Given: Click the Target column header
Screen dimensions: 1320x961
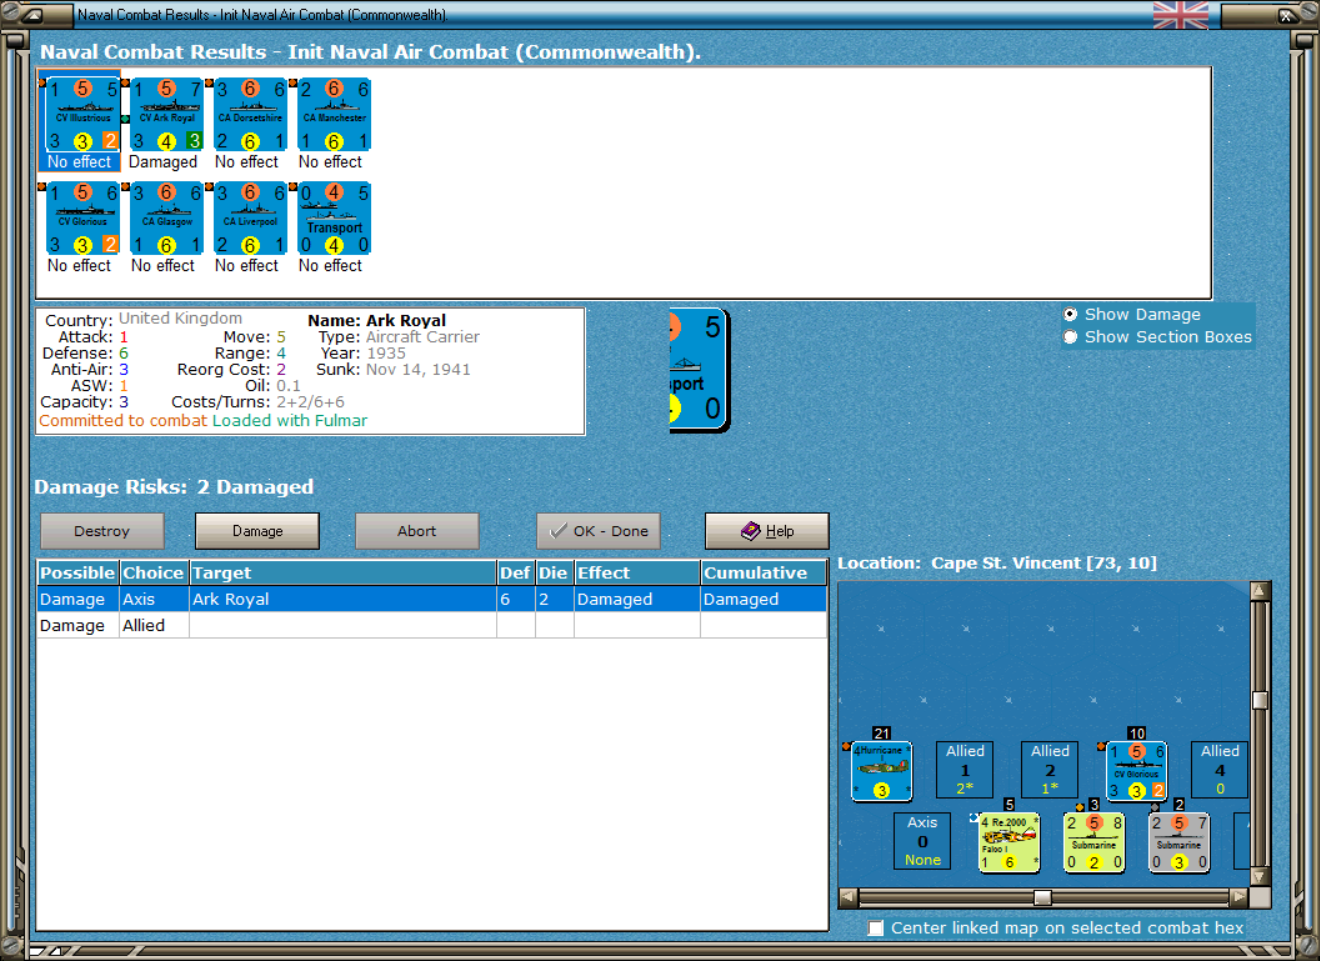Looking at the screenshot, I should pos(343,573).
